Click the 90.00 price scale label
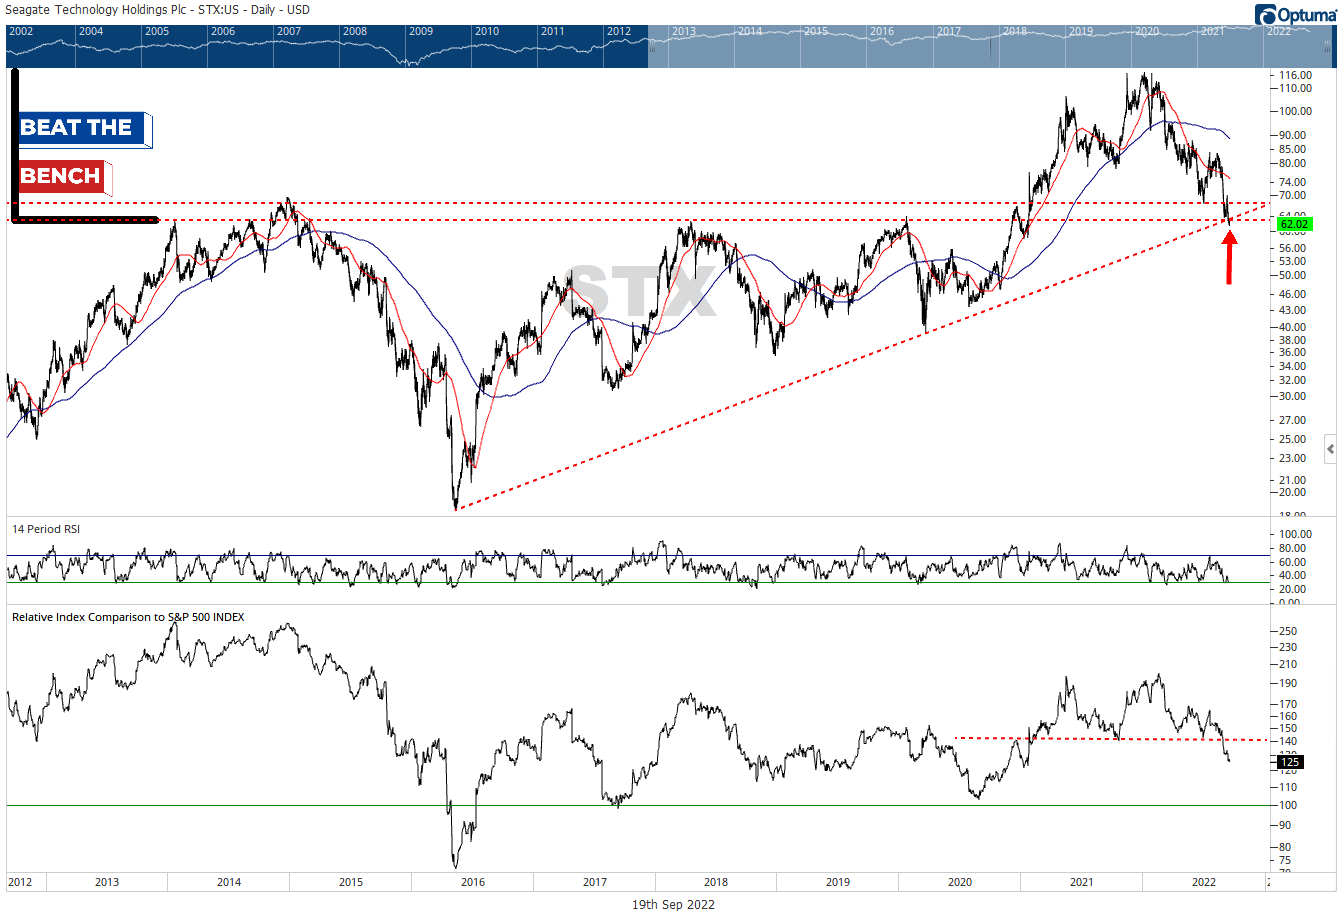 coord(1295,135)
